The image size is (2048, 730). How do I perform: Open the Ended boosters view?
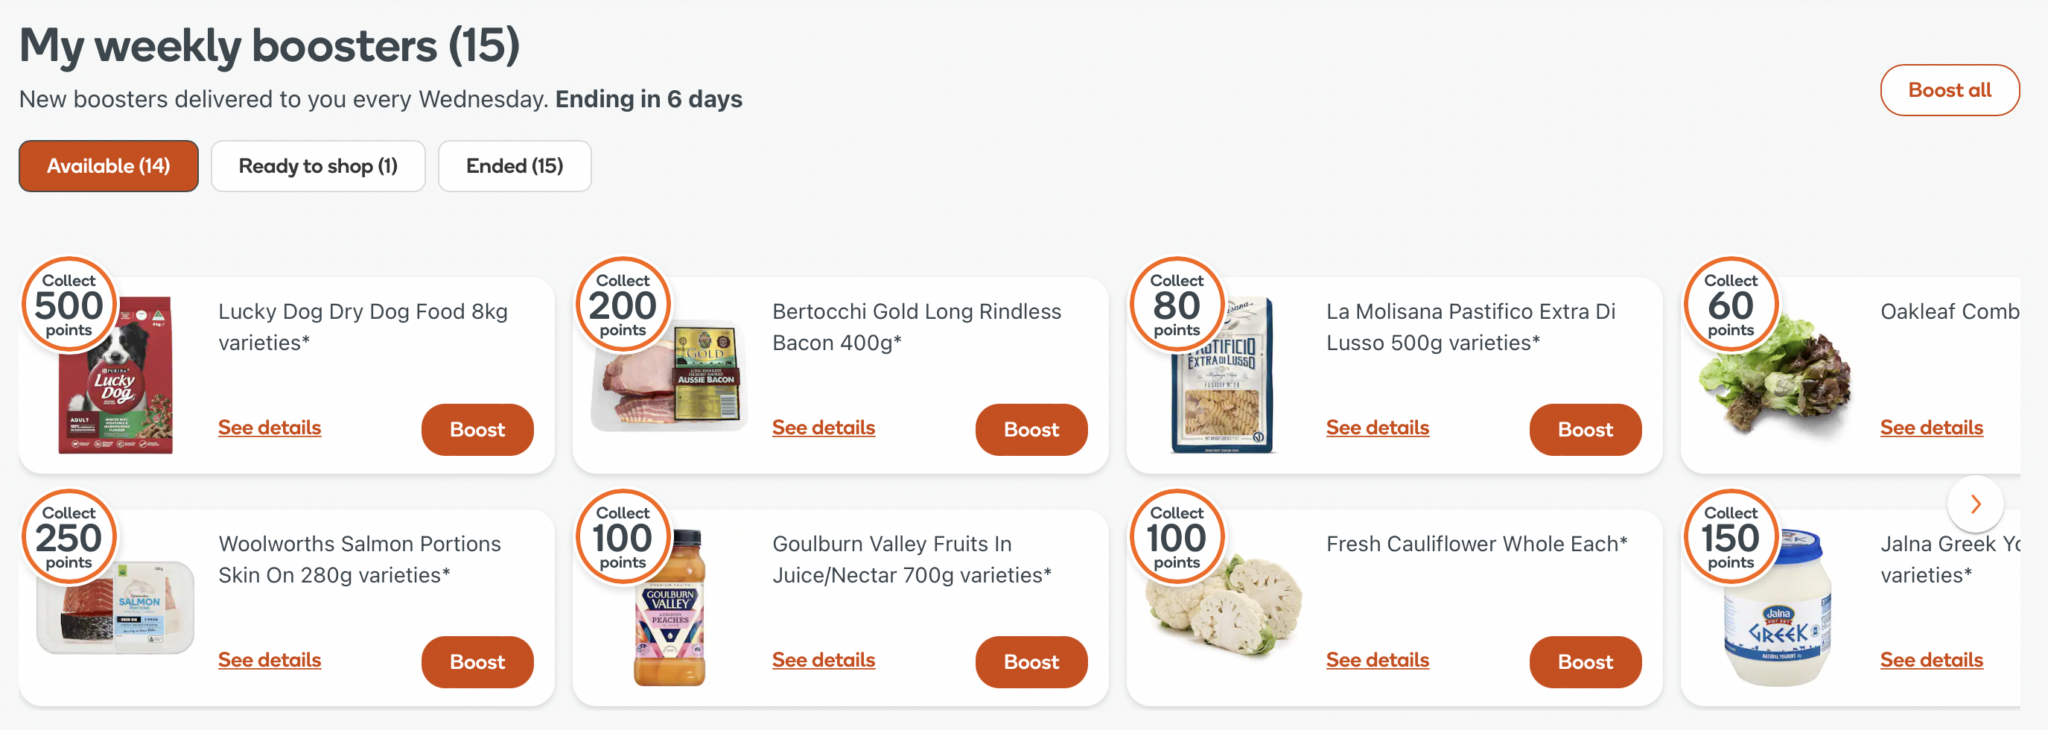pos(514,166)
